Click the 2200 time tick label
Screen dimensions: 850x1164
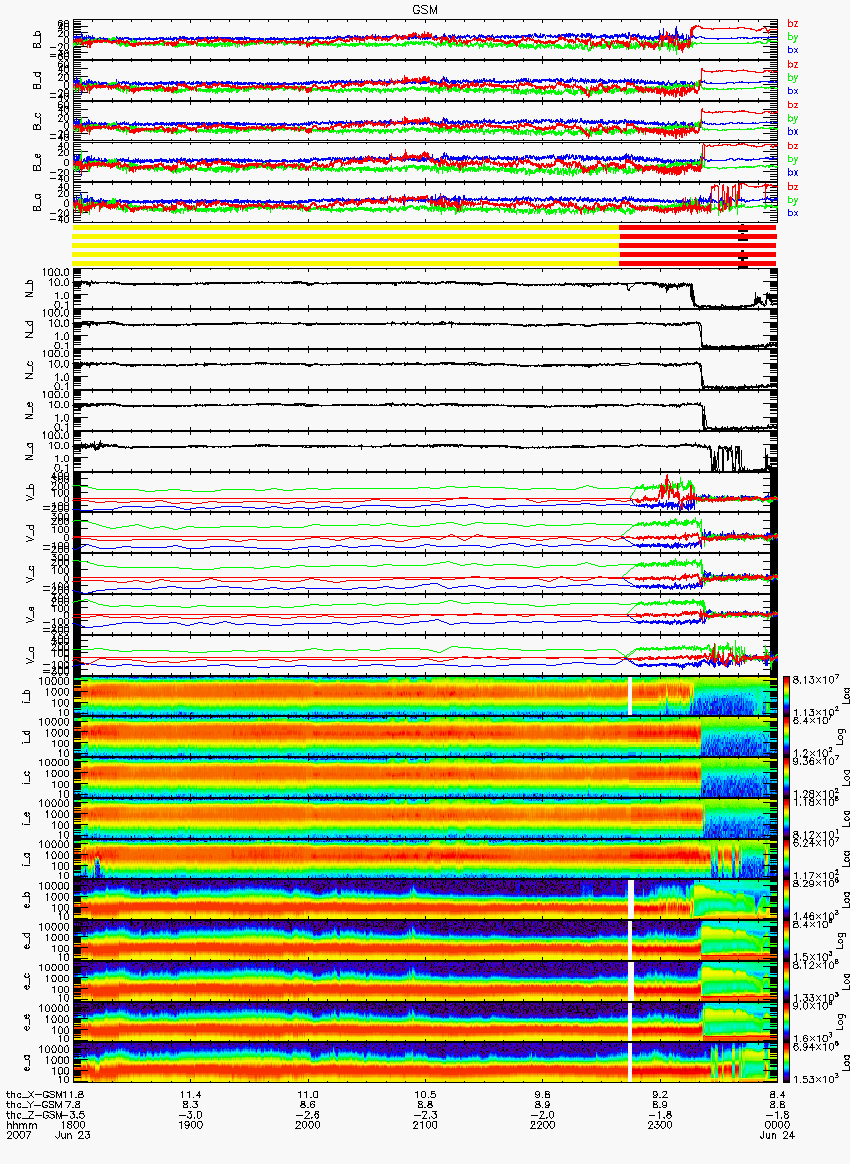coord(543,1125)
